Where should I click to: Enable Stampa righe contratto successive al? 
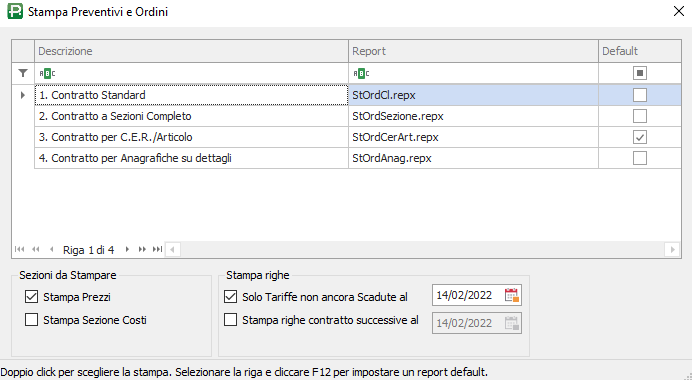coord(230,320)
